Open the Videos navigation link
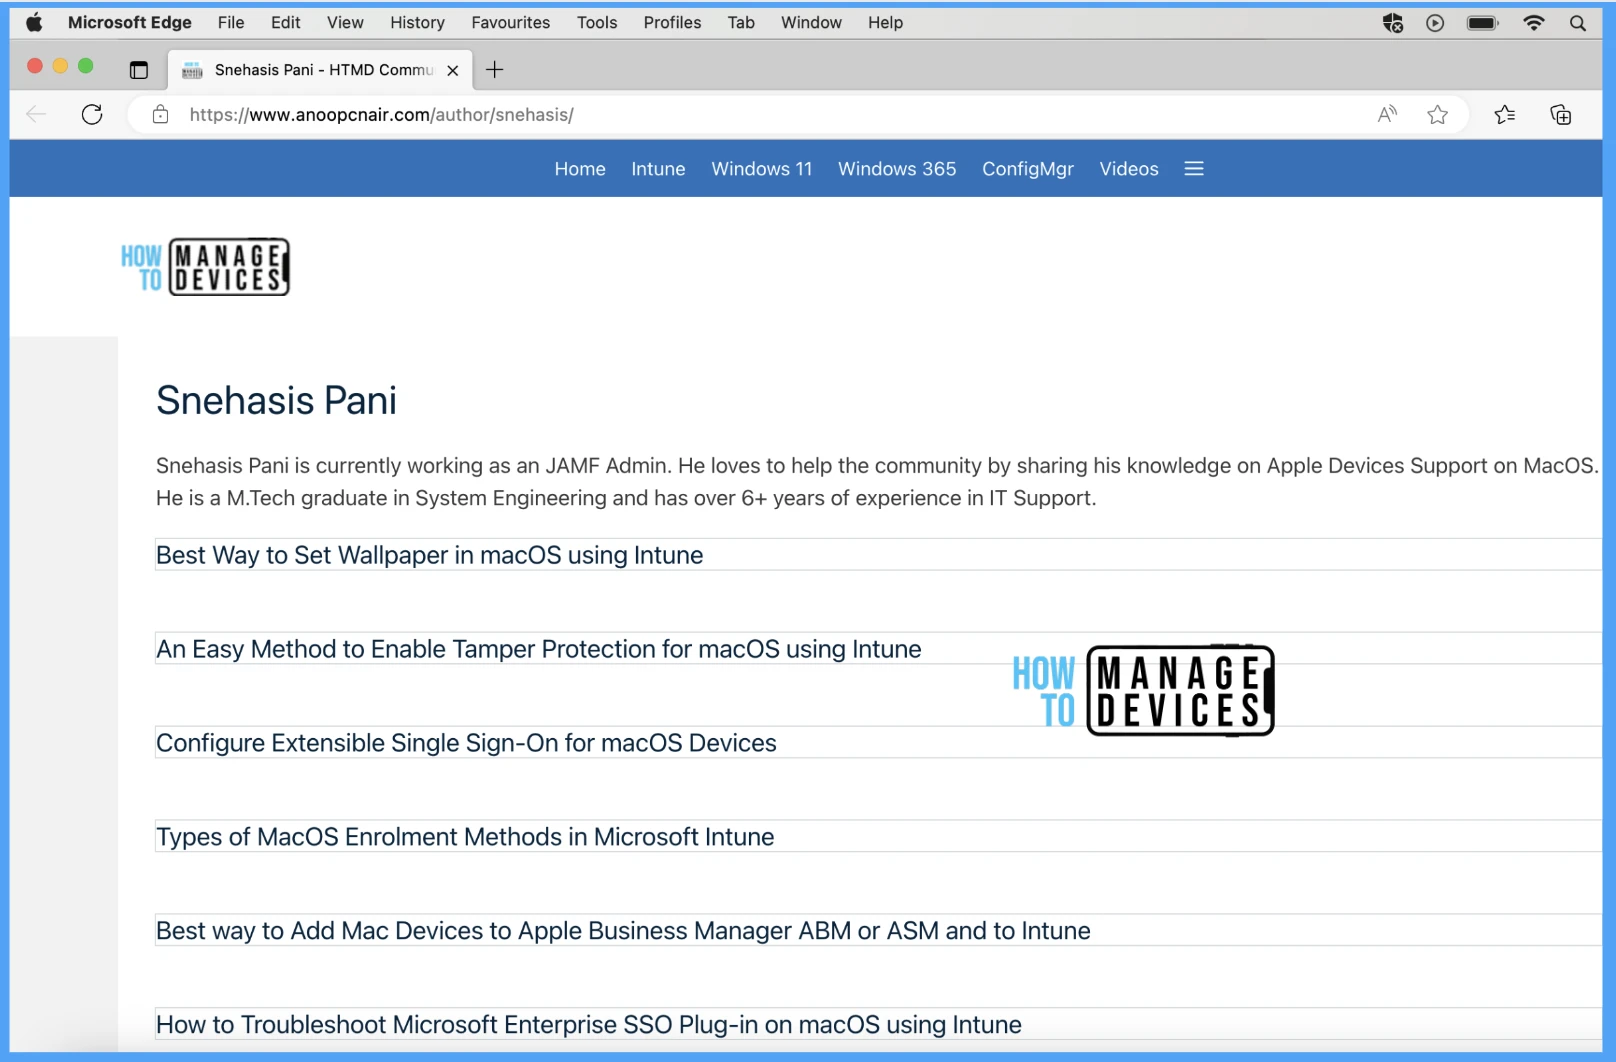Viewport: 1616px width, 1062px height. pos(1129,169)
